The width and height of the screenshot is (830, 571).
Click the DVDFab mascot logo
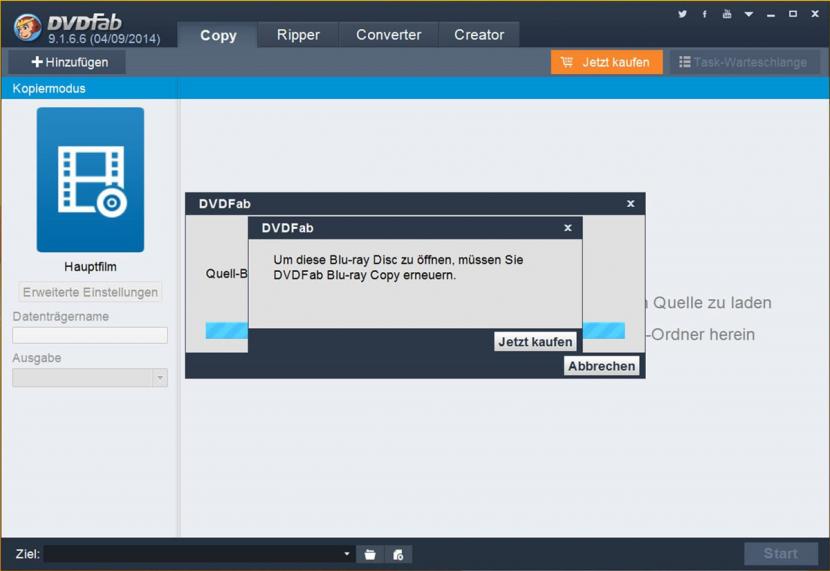click(x=28, y=28)
